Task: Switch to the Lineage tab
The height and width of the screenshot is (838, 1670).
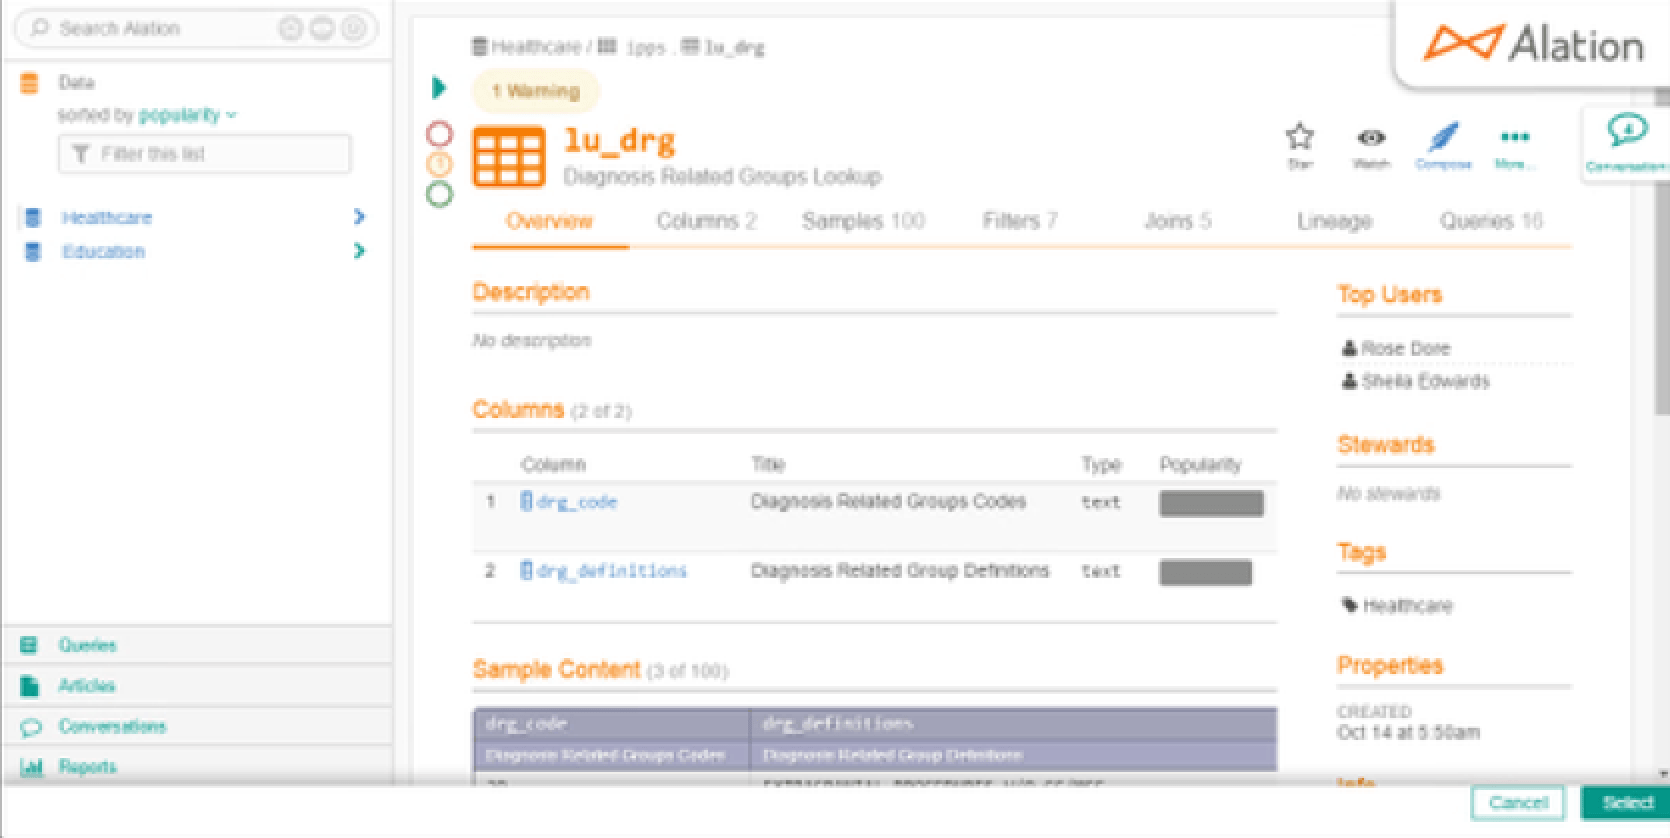Action: point(1334,221)
